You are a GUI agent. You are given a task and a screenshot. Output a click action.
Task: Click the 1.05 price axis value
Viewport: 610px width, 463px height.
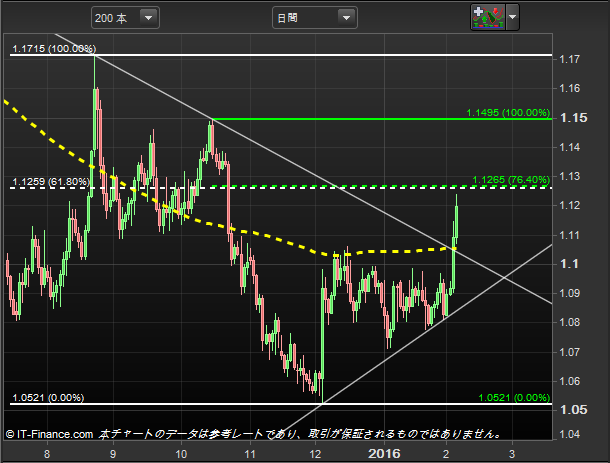(x=573, y=410)
